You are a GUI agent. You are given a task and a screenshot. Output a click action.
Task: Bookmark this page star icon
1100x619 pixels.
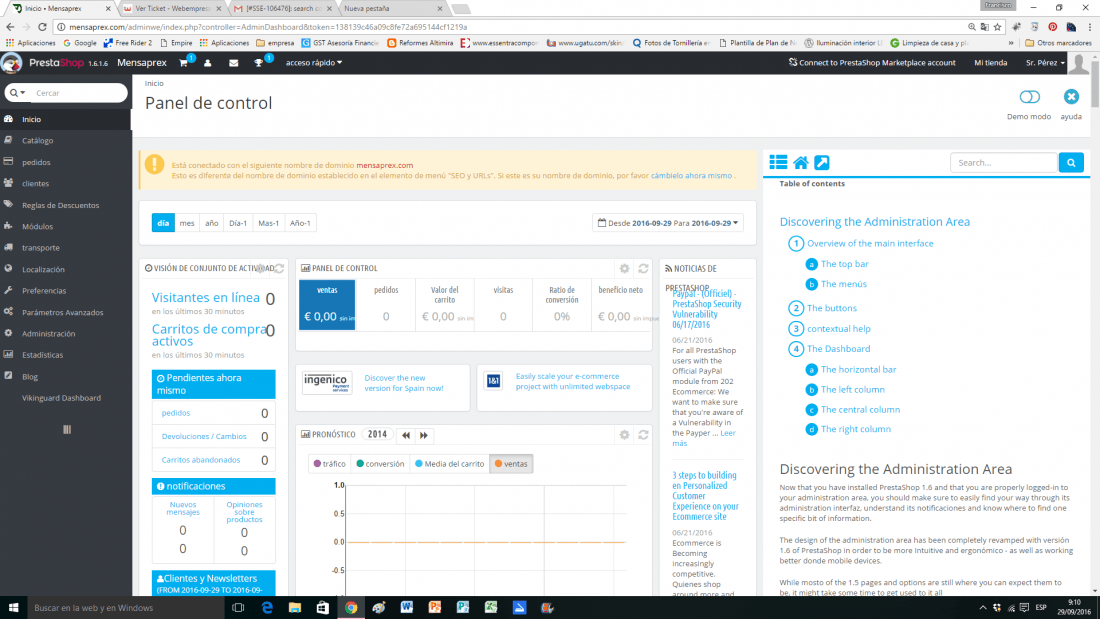(x=998, y=27)
